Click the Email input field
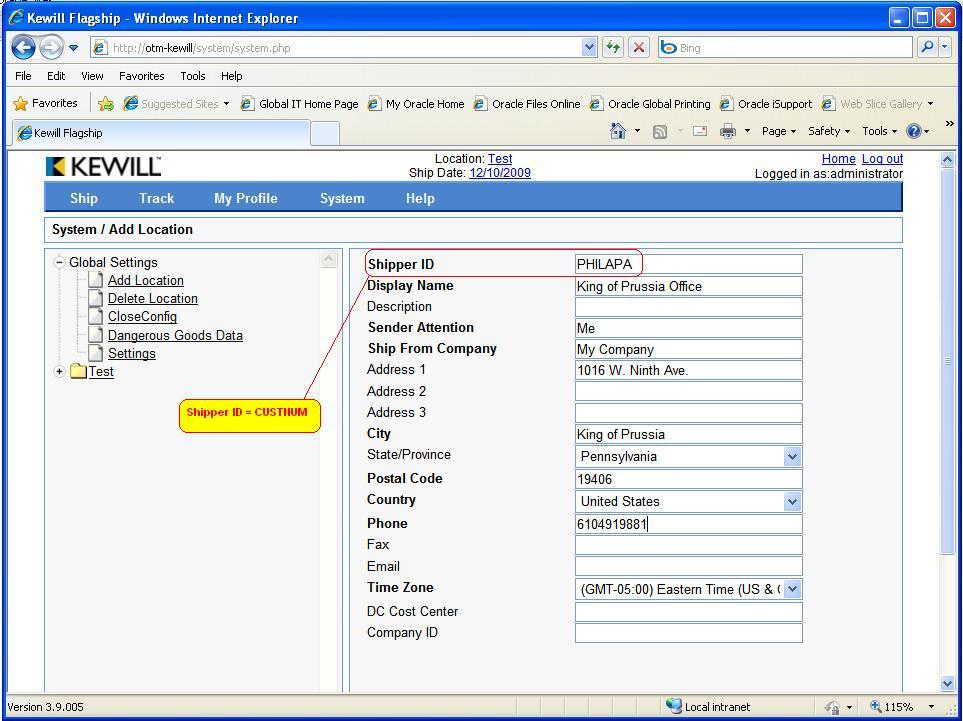Image resolution: width=963 pixels, height=721 pixels. (x=688, y=566)
